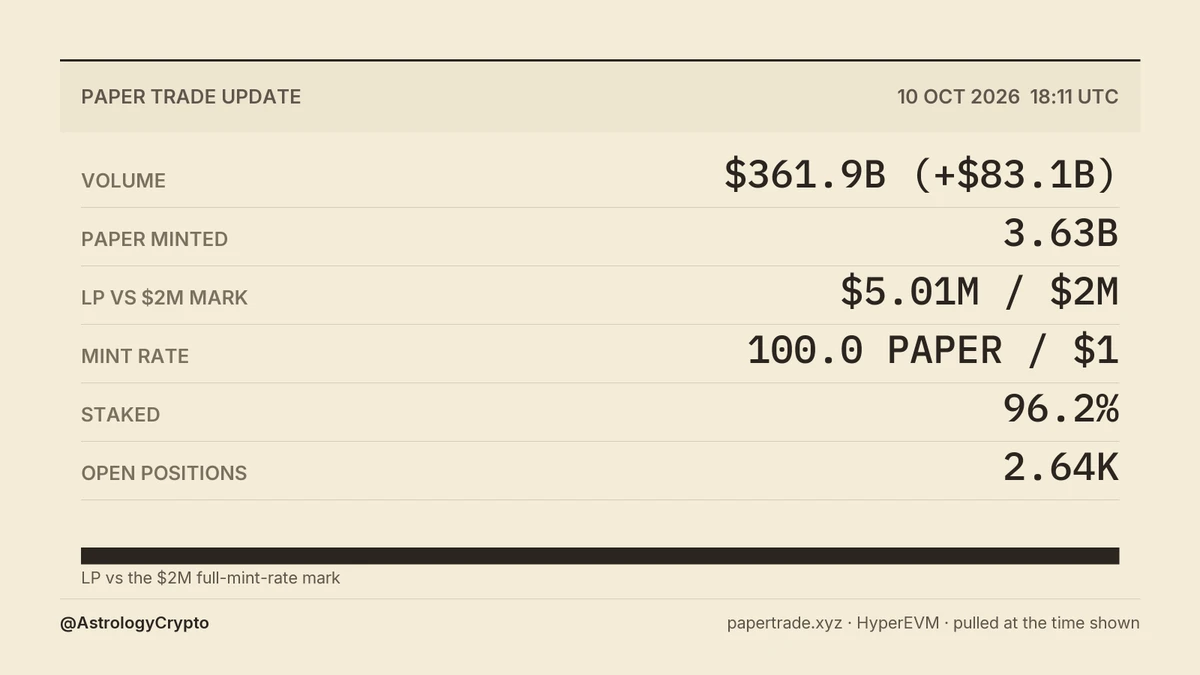Select the $5.01M / $2M value
The height and width of the screenshot is (675, 1200).
coord(979,292)
